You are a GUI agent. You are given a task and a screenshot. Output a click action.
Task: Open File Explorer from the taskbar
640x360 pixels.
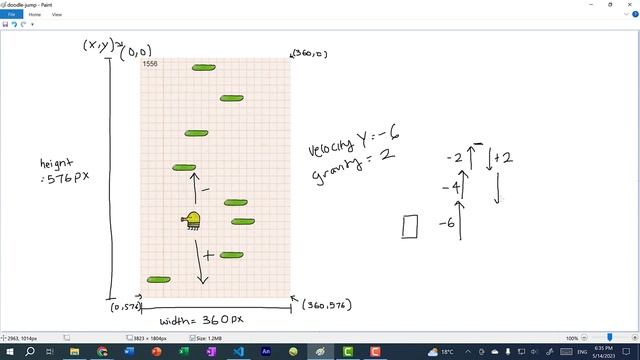pyautogui.click(x=74, y=351)
